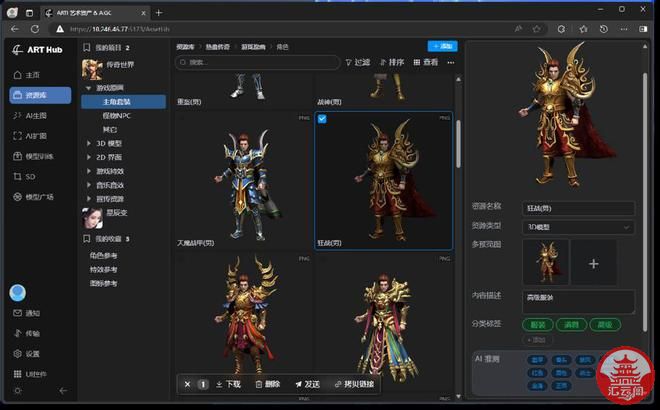The height and width of the screenshot is (410, 660).
Task: Open the 传奇世界 project
Action: coord(120,65)
